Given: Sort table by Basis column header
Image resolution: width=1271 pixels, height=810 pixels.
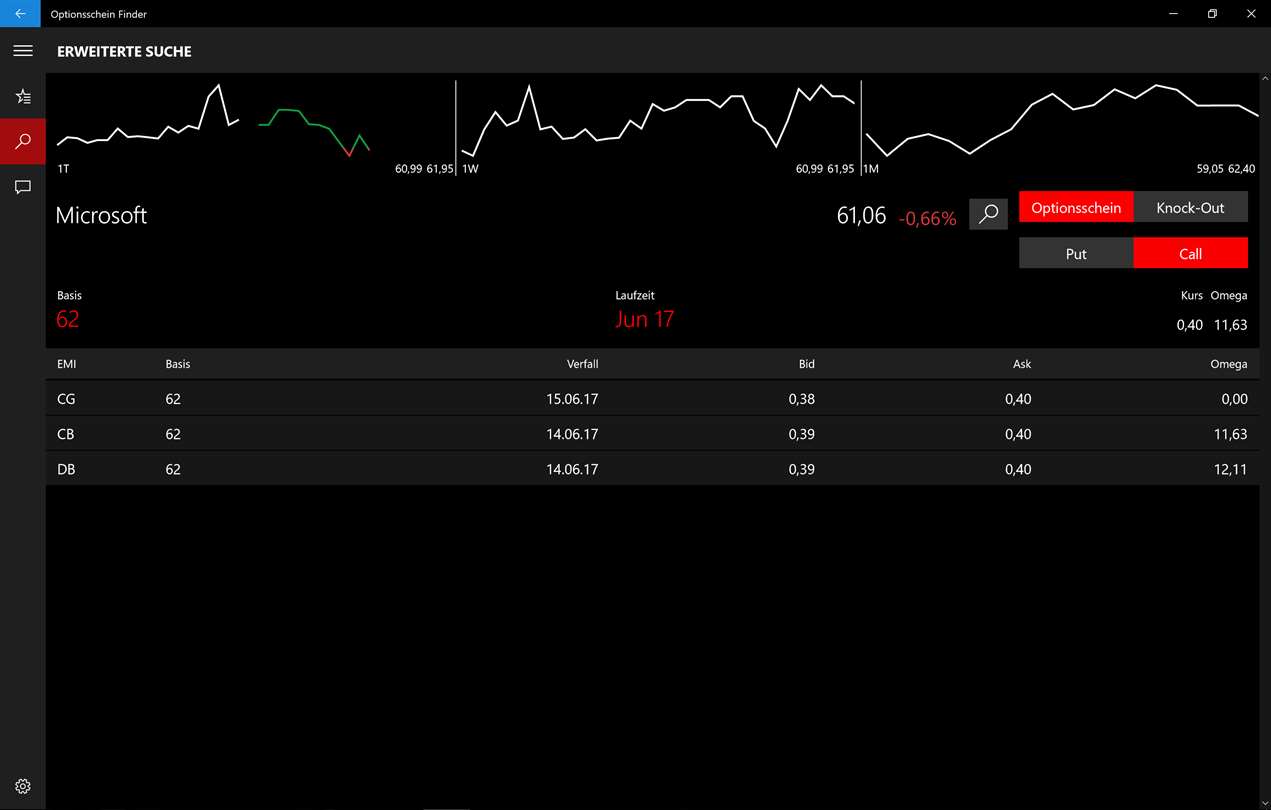Looking at the screenshot, I should point(178,364).
